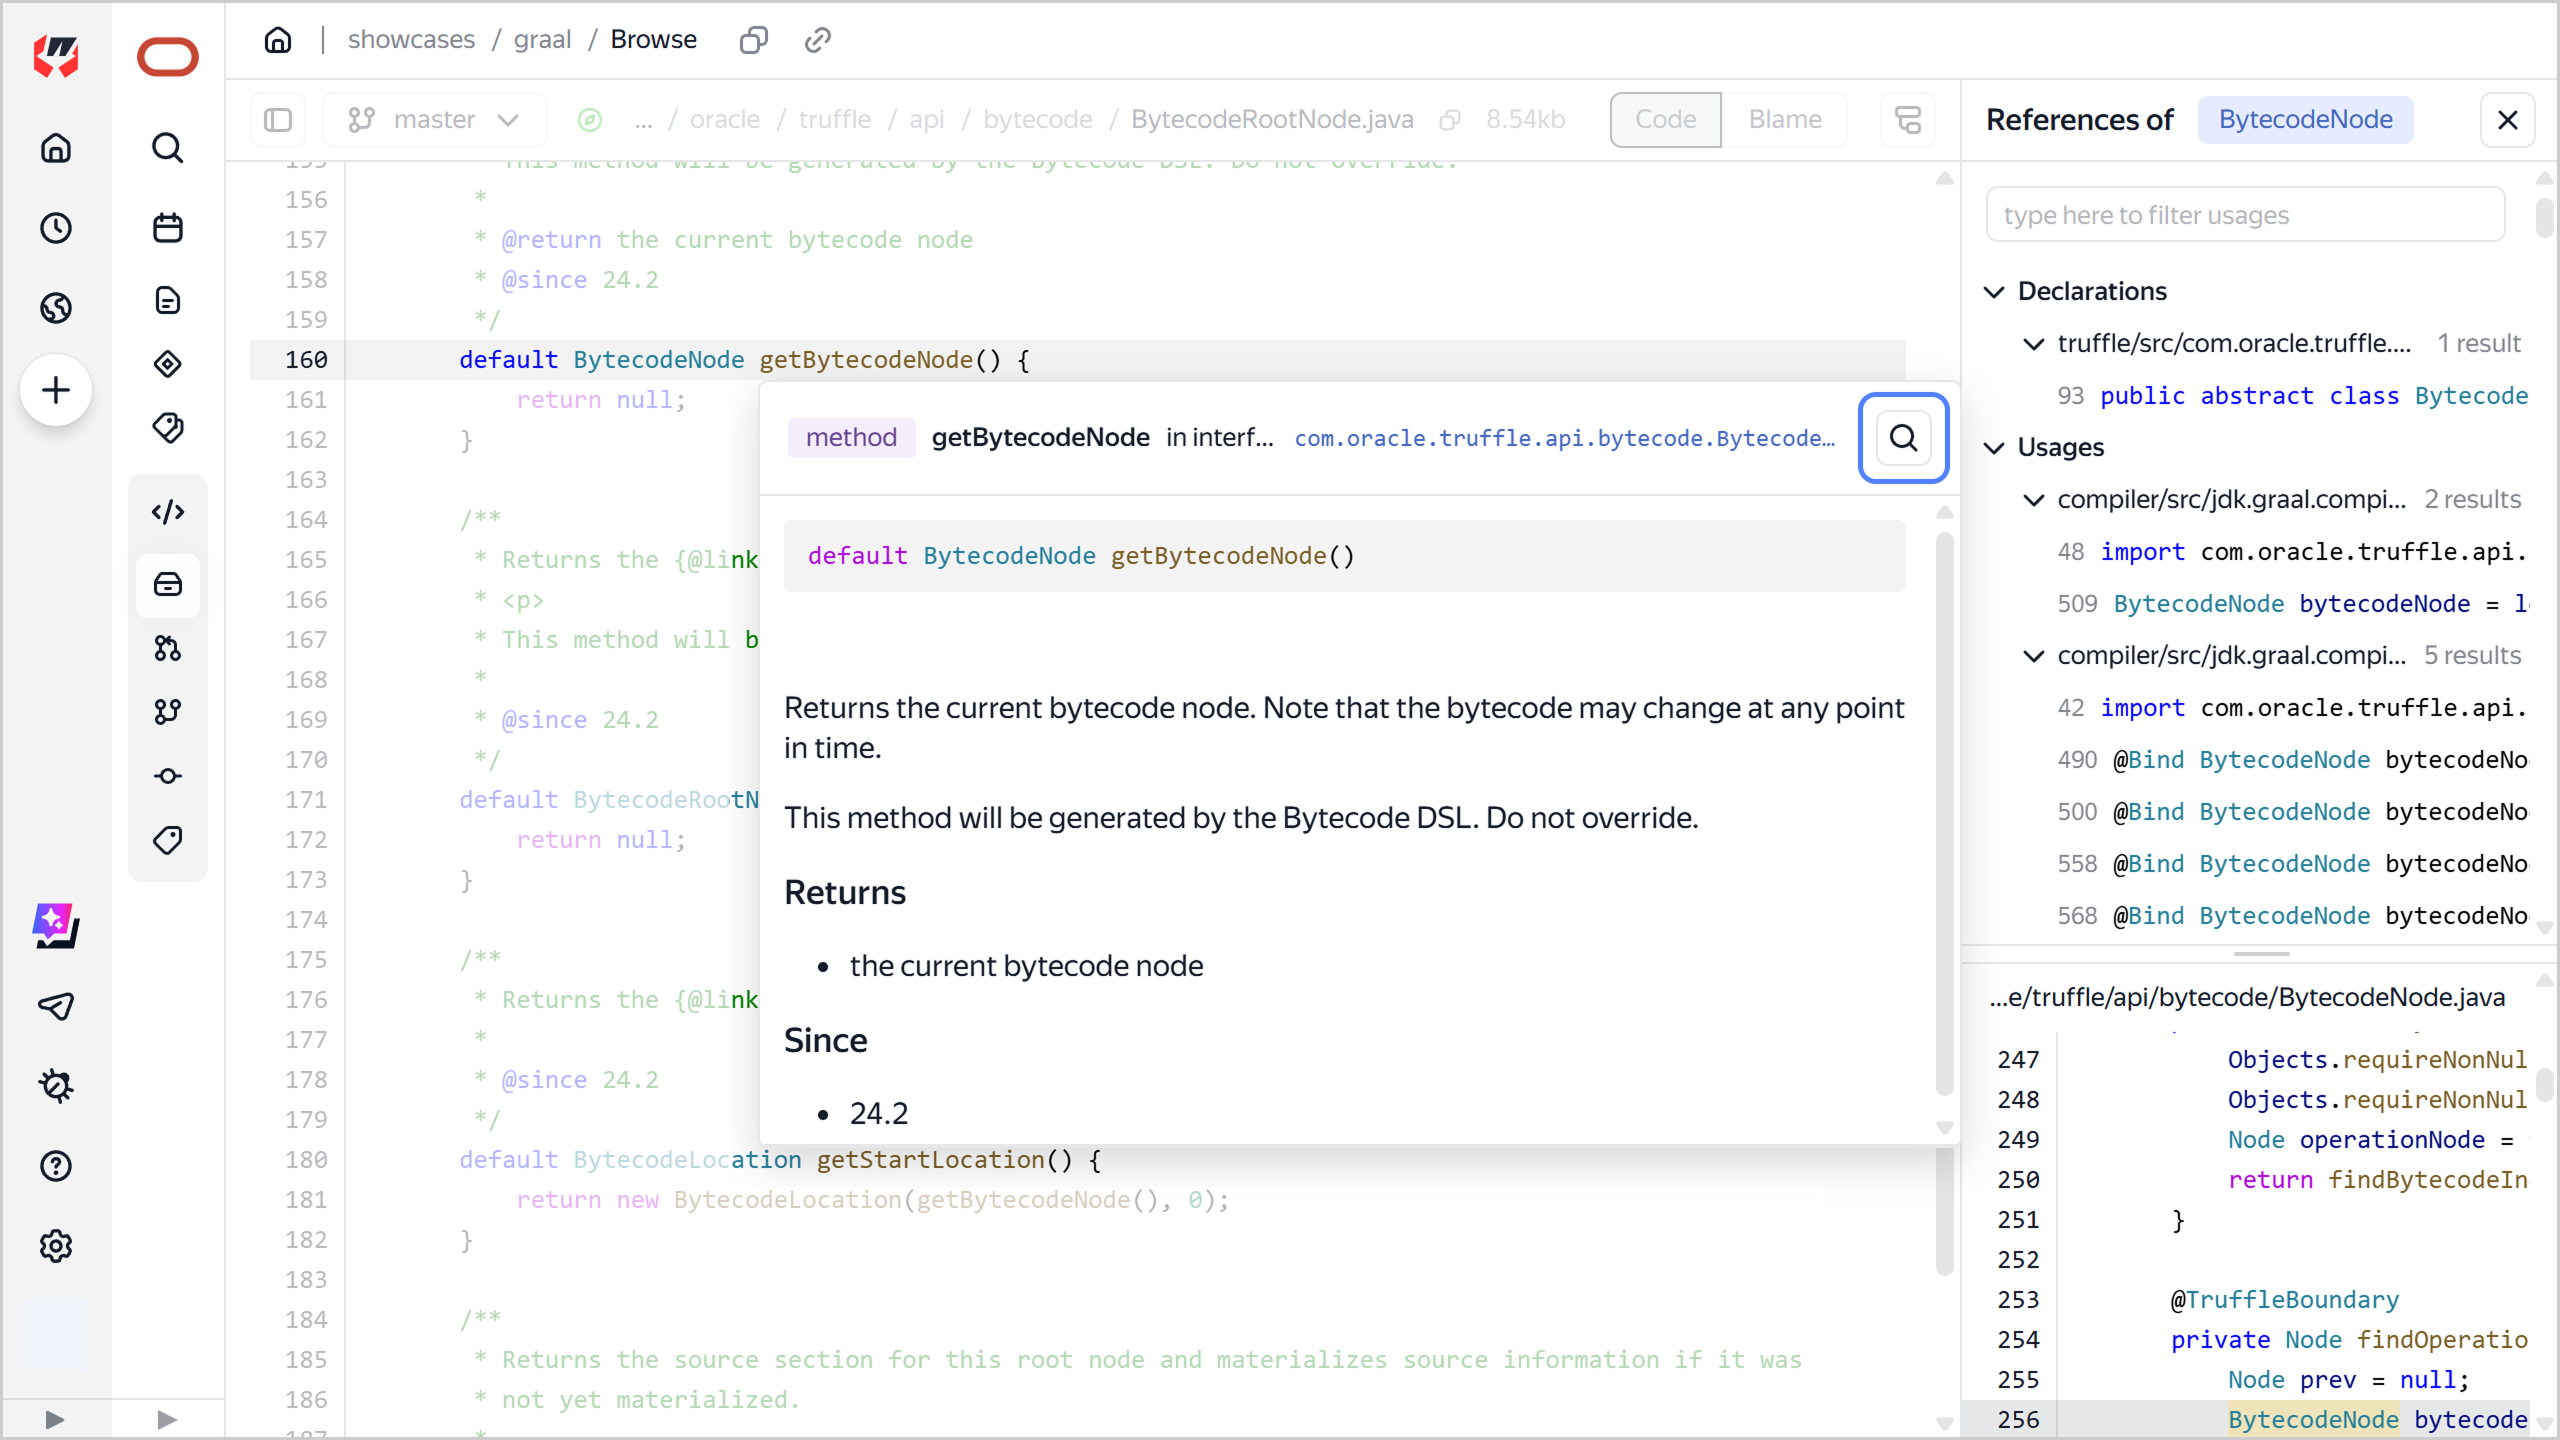Click the code symbols icon in sidebar

[167, 512]
